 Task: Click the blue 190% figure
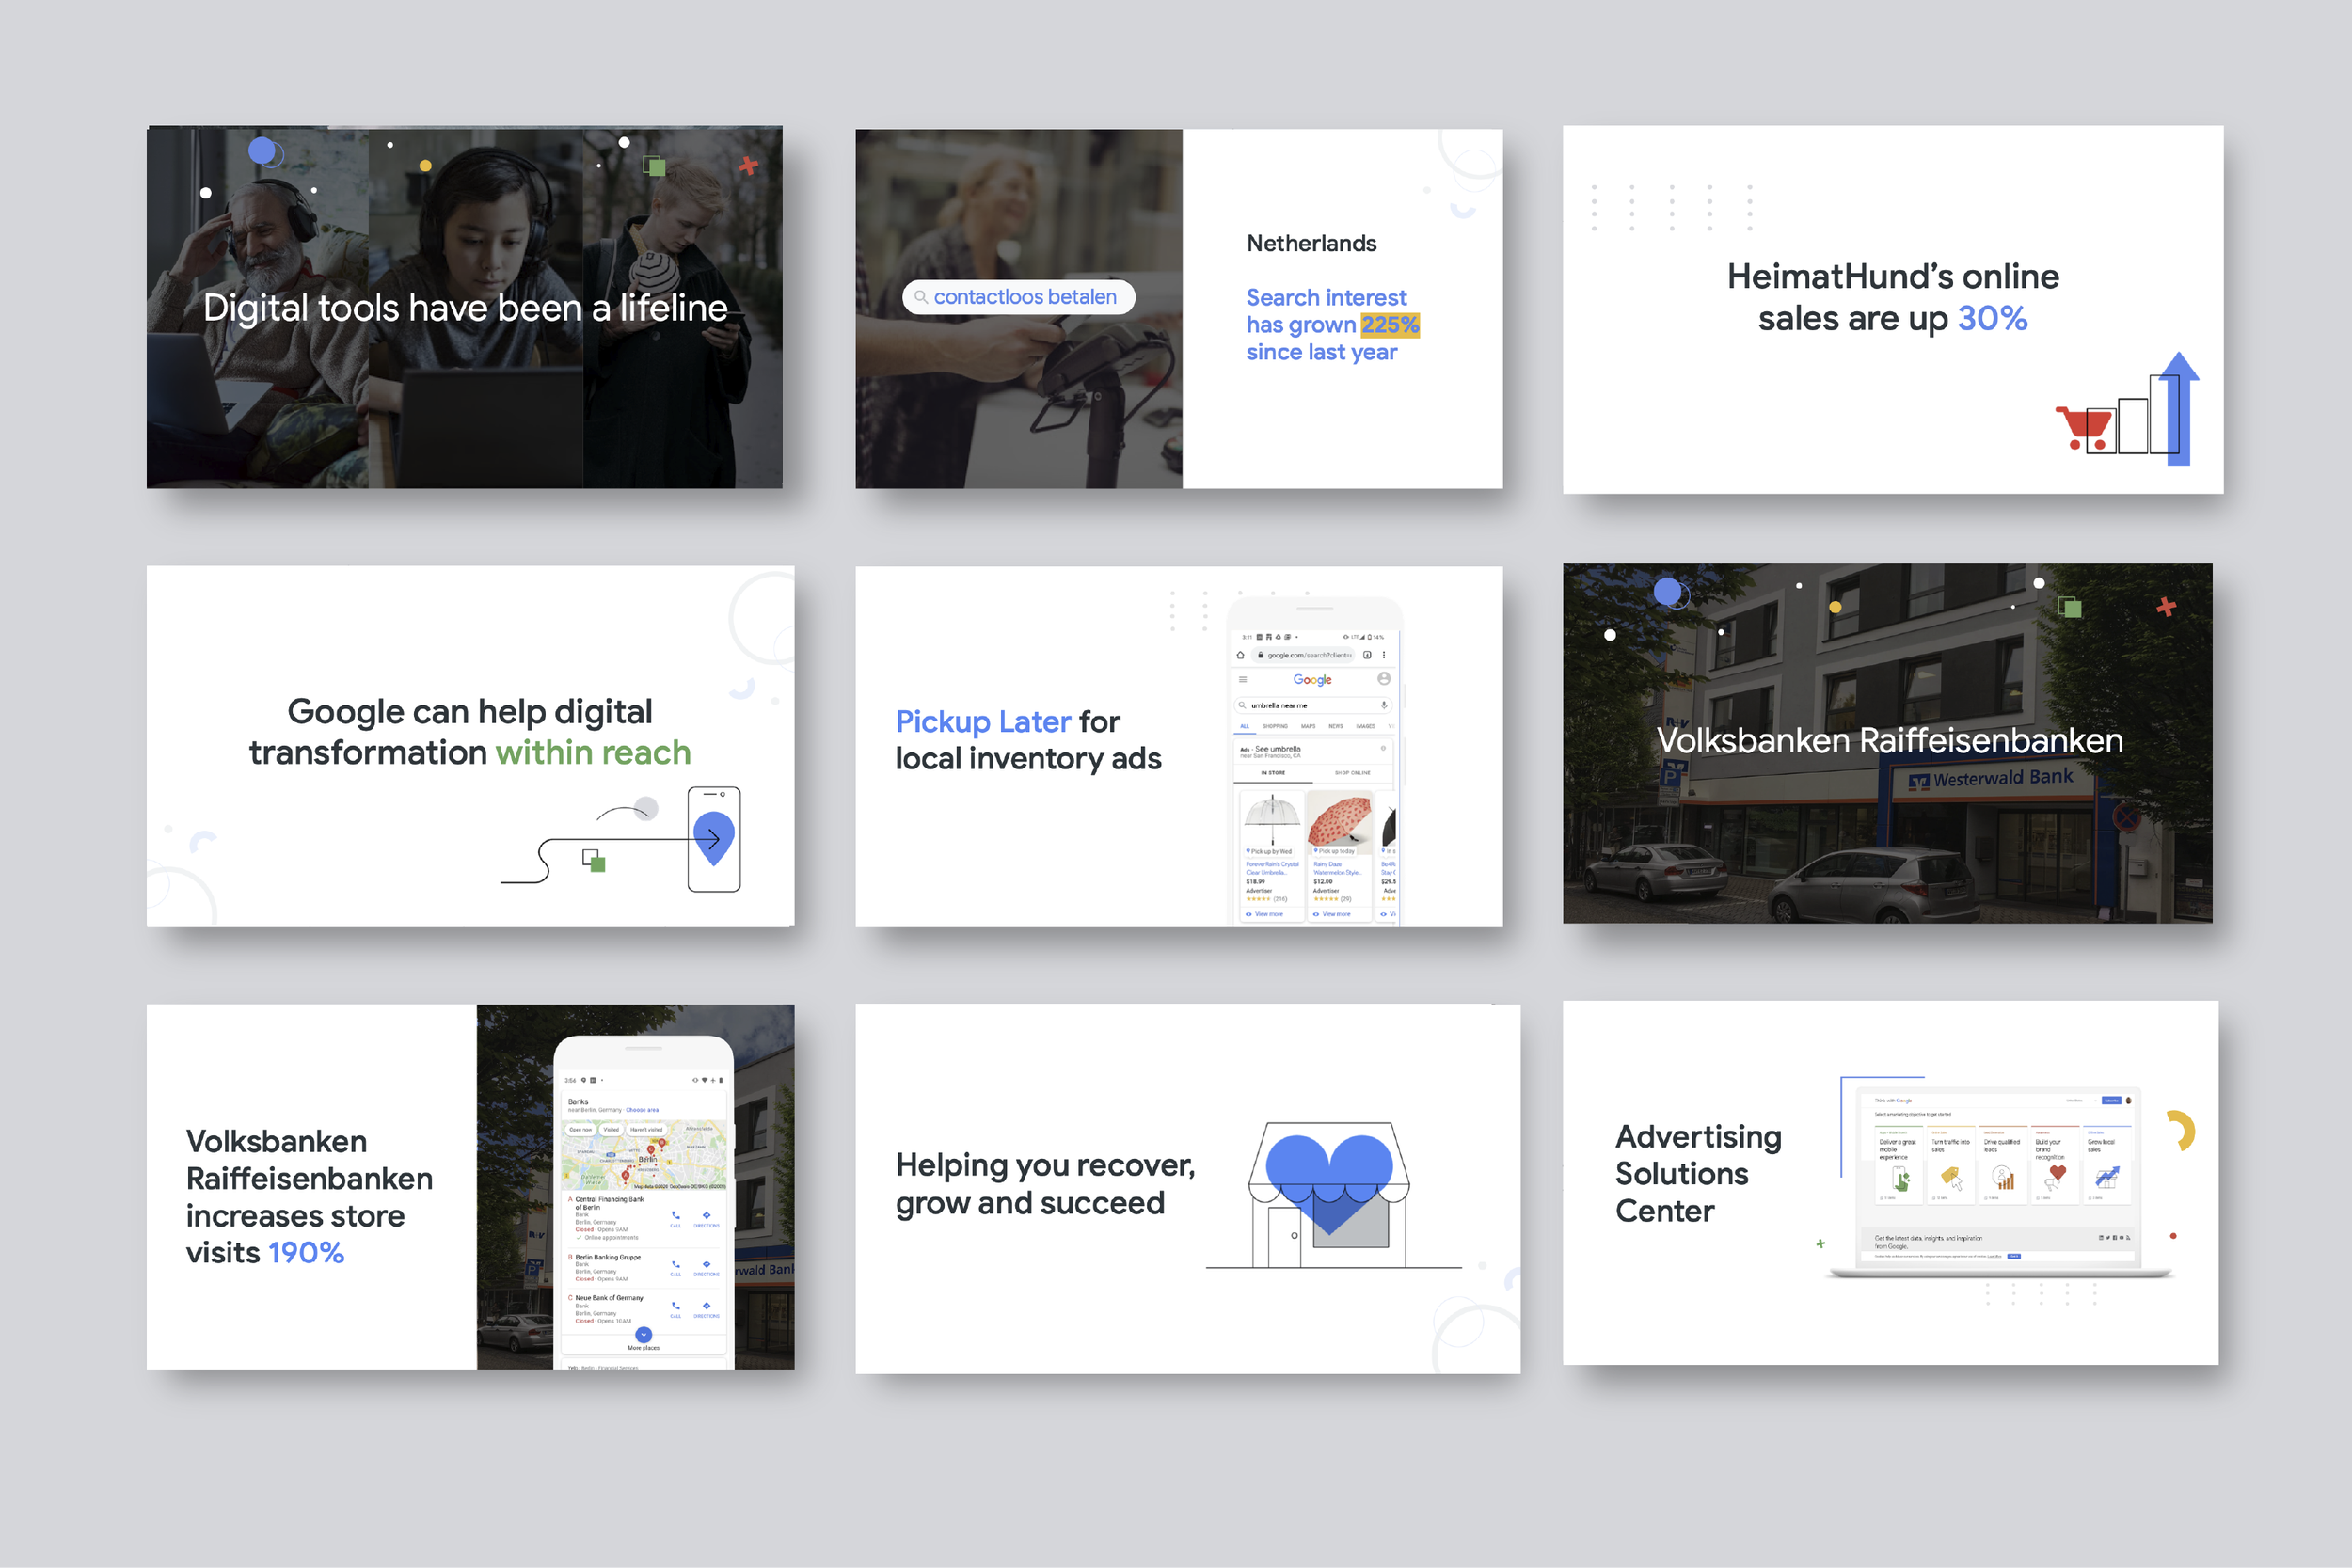click(306, 1253)
